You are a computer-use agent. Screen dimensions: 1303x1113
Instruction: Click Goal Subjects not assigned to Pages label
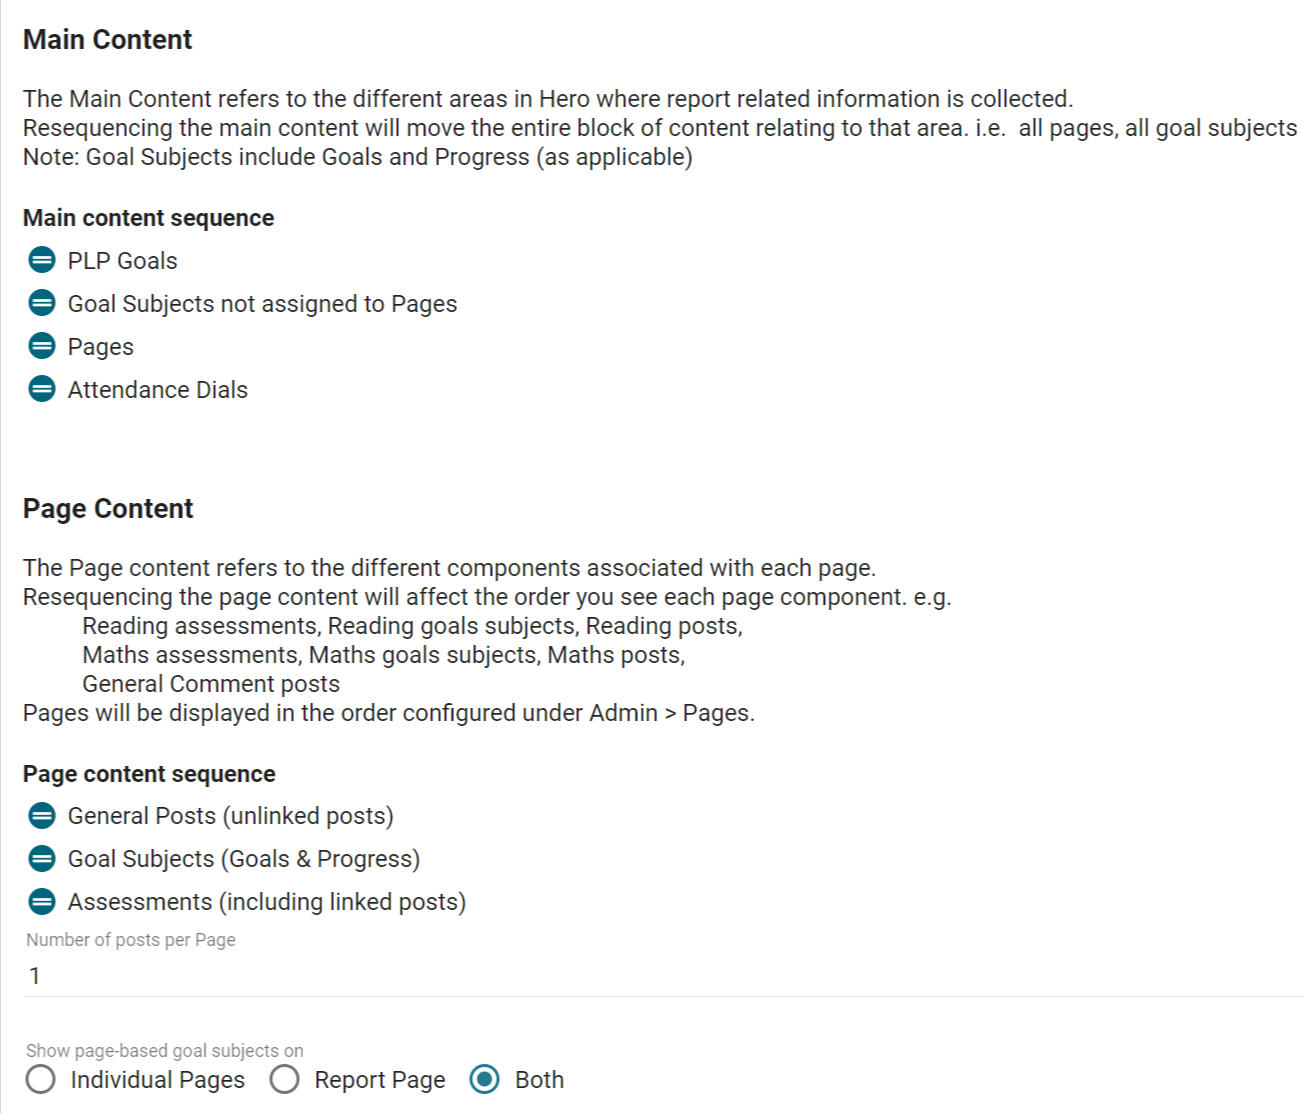click(x=262, y=304)
